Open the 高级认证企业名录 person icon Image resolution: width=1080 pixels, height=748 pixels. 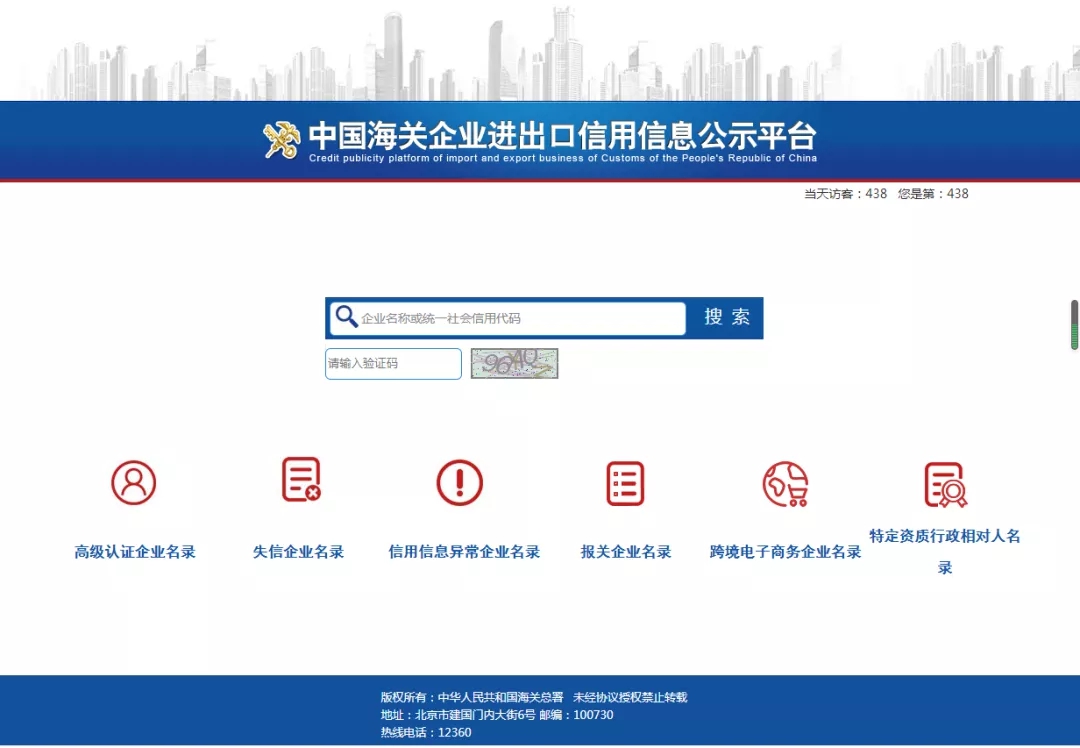(135, 482)
